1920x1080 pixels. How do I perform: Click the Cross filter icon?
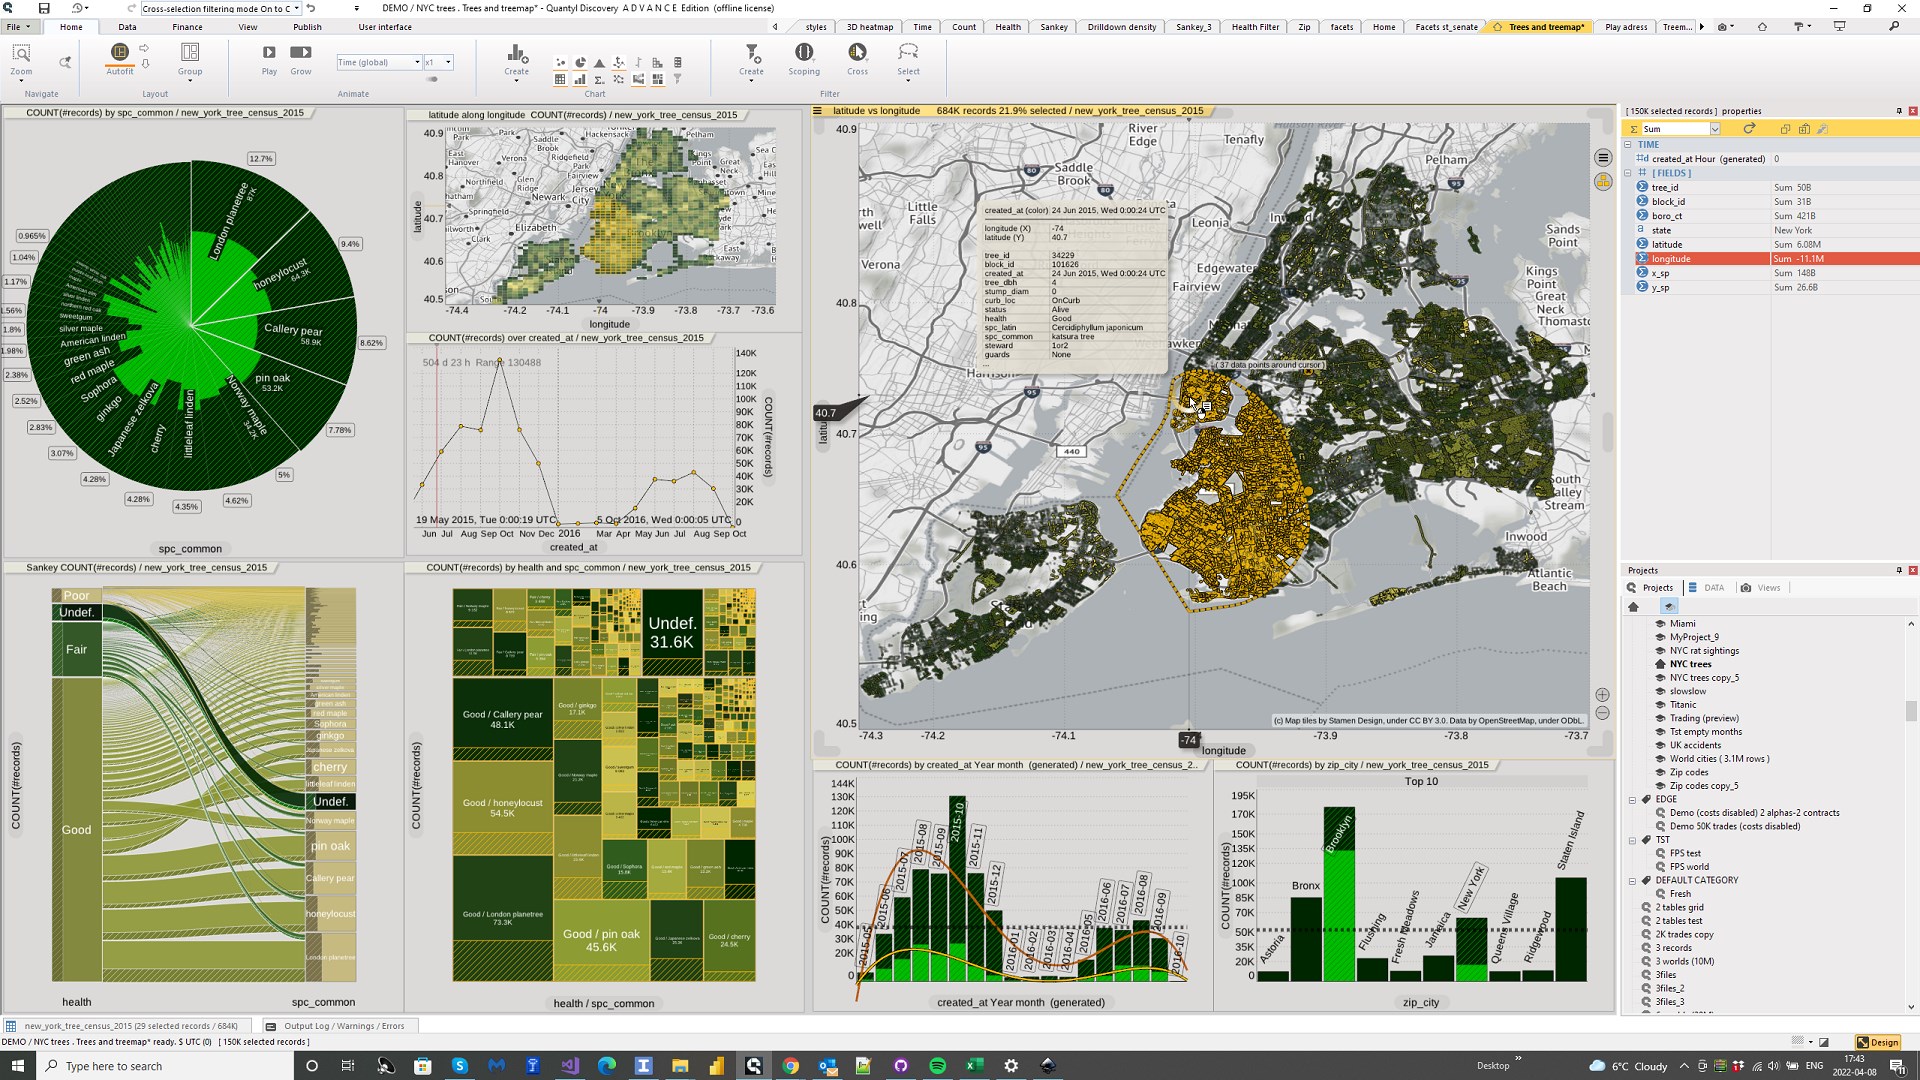(857, 52)
